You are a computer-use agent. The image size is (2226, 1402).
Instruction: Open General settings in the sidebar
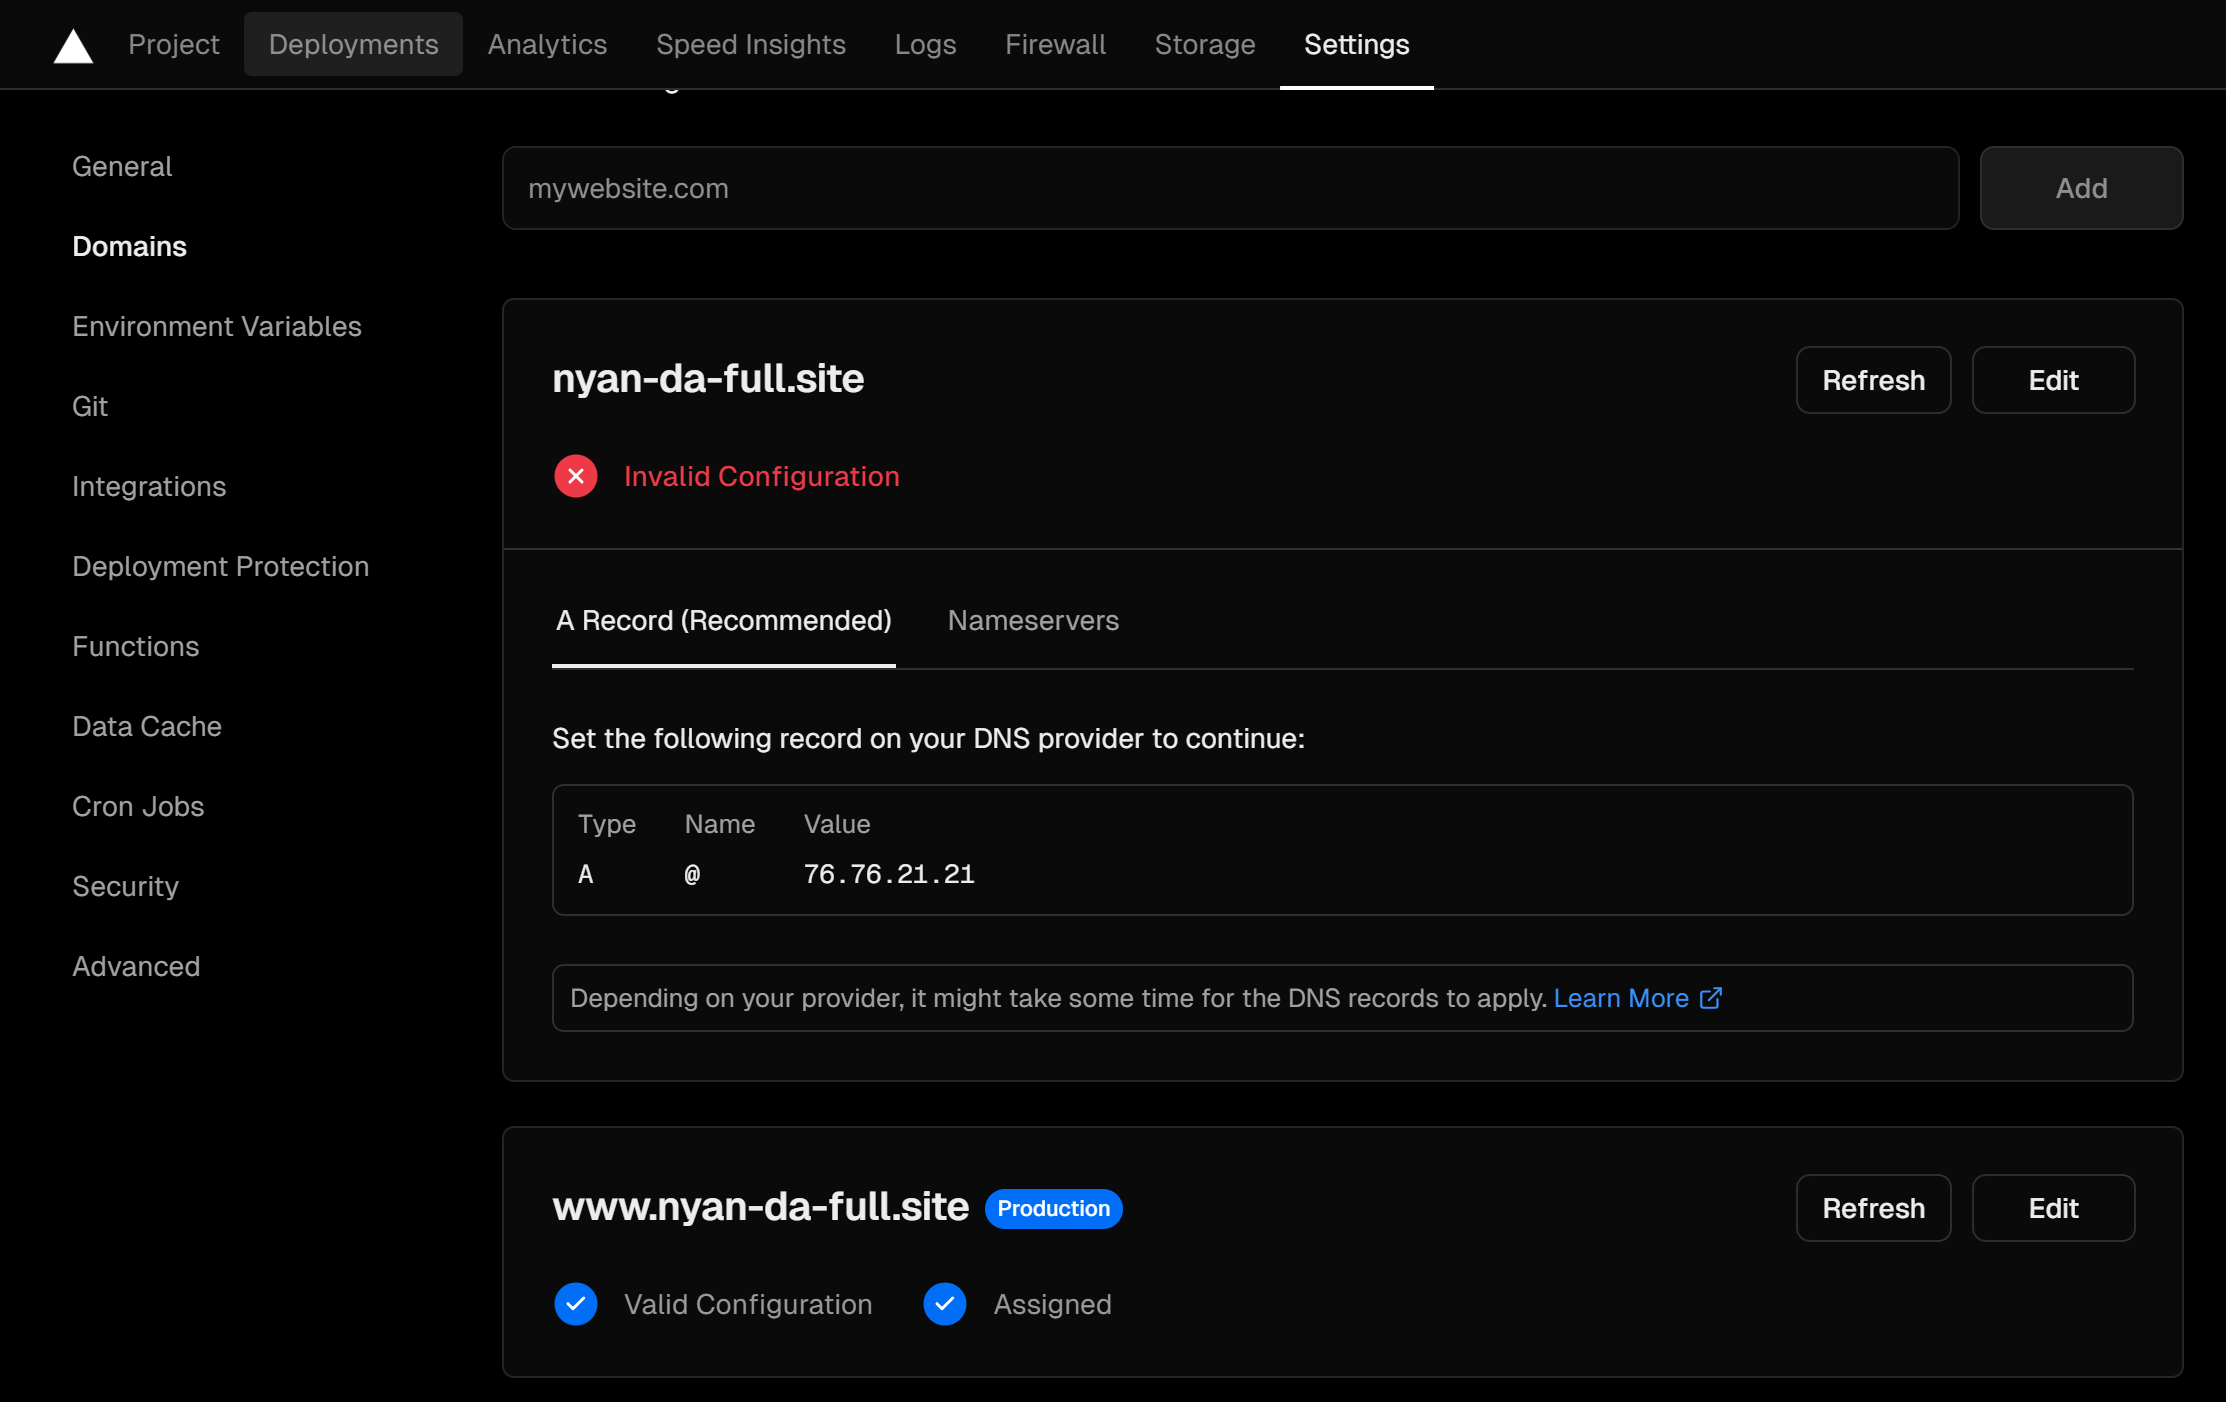tap(122, 166)
